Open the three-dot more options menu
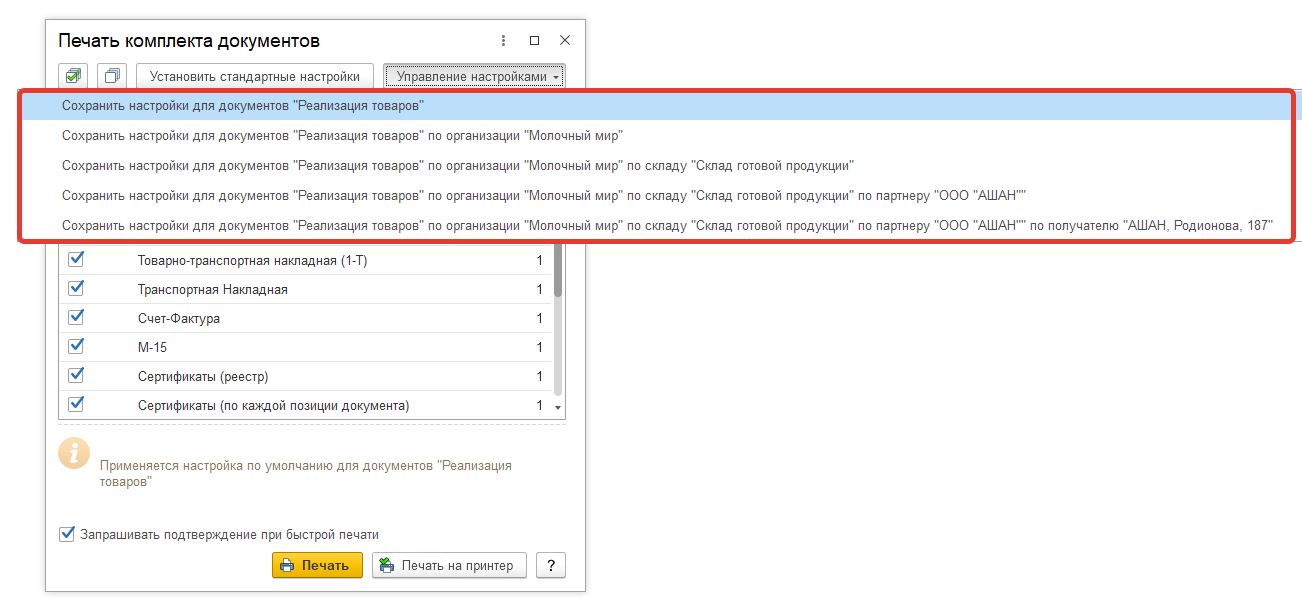Viewport: 1302px width, 598px height. 503,41
